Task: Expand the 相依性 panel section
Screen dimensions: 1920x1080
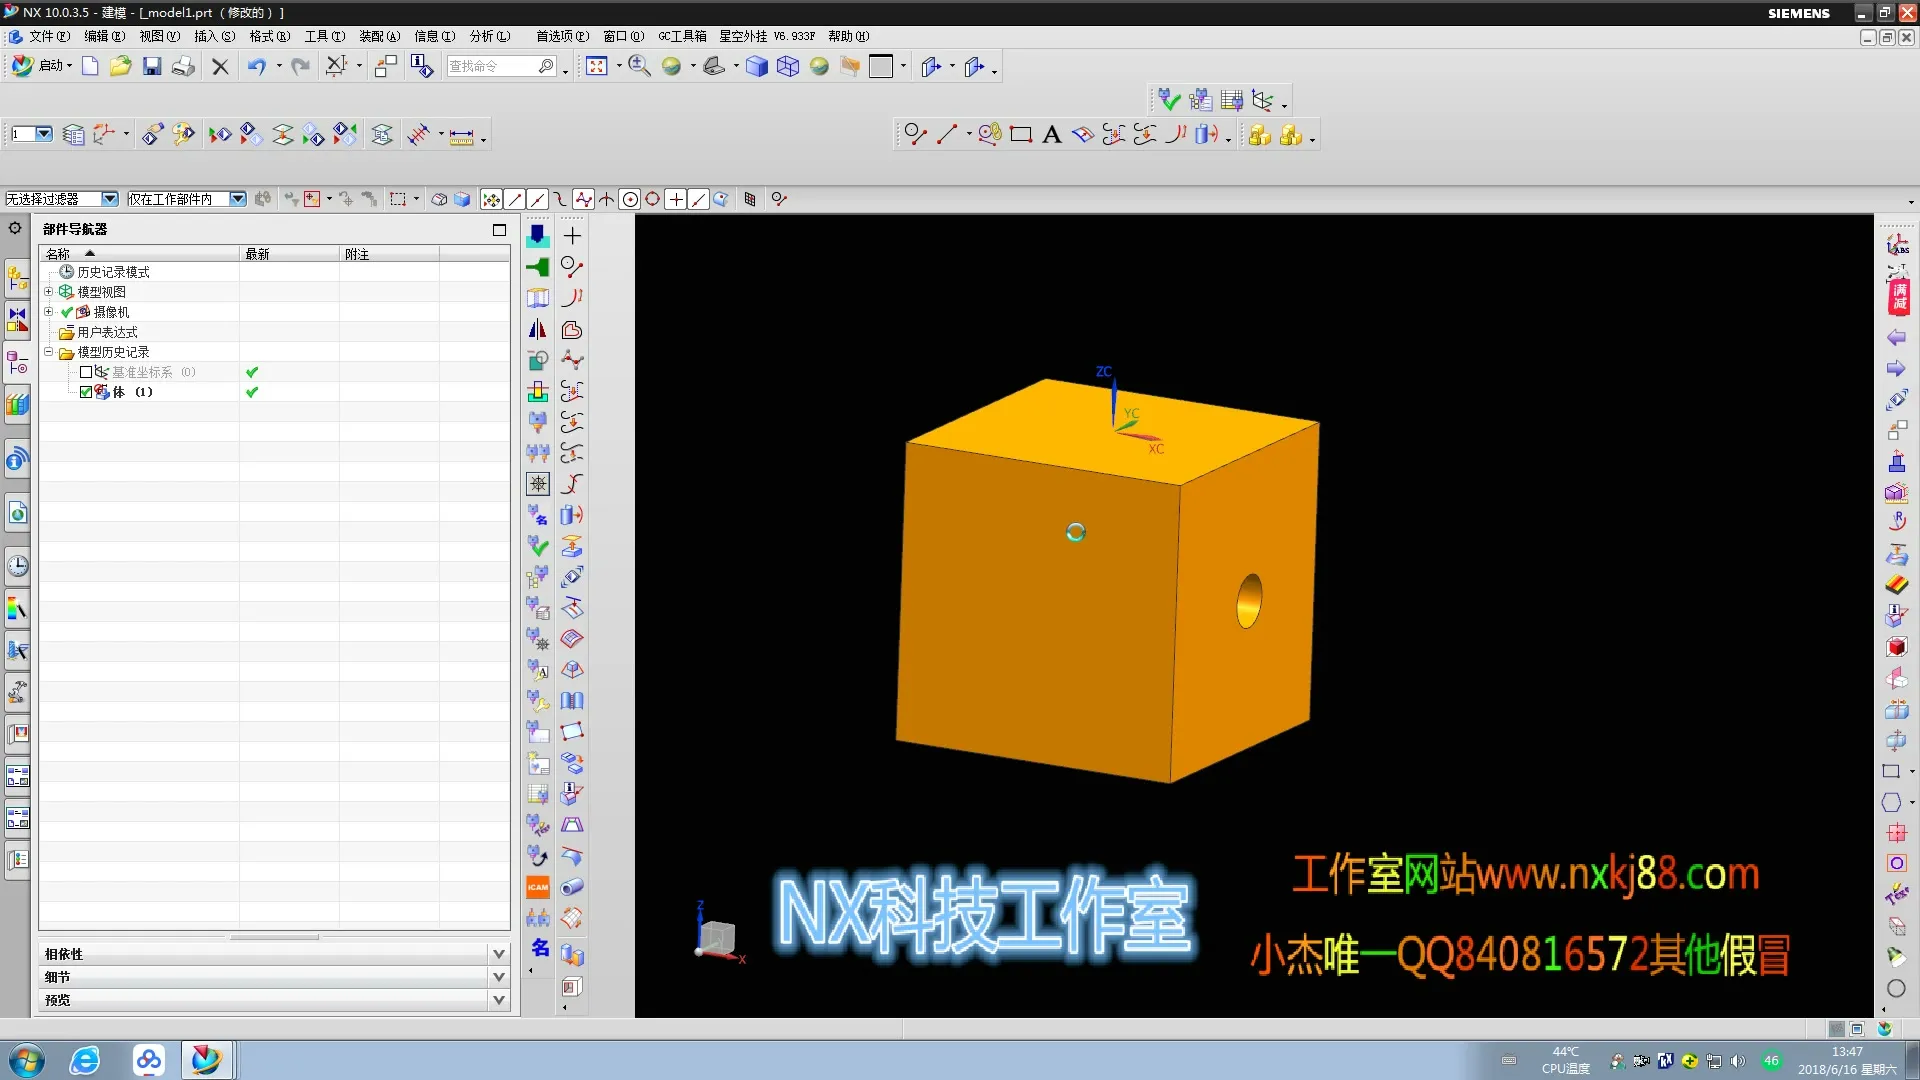Action: [498, 953]
